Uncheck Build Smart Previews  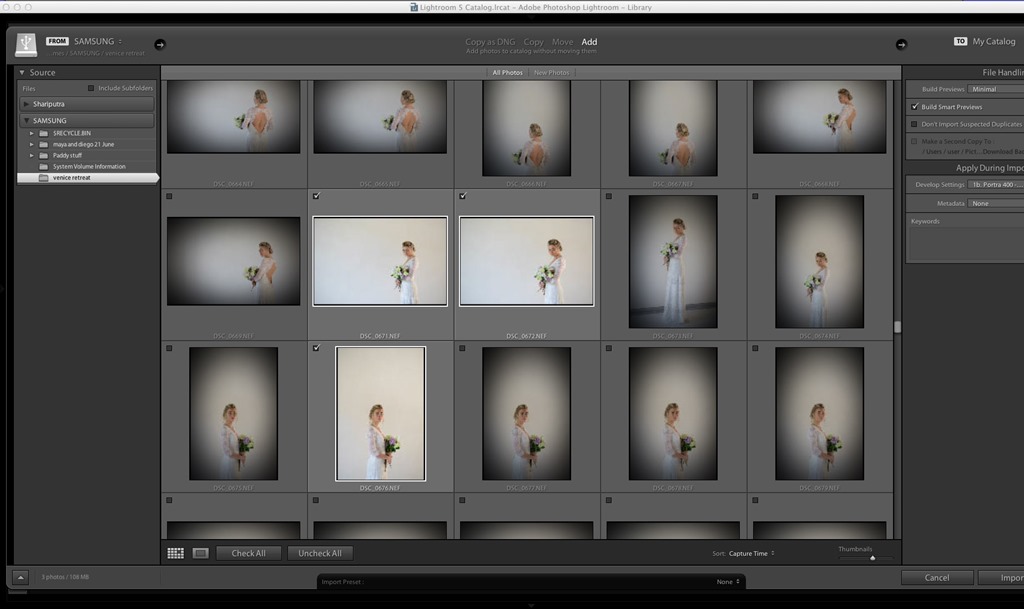coord(914,107)
